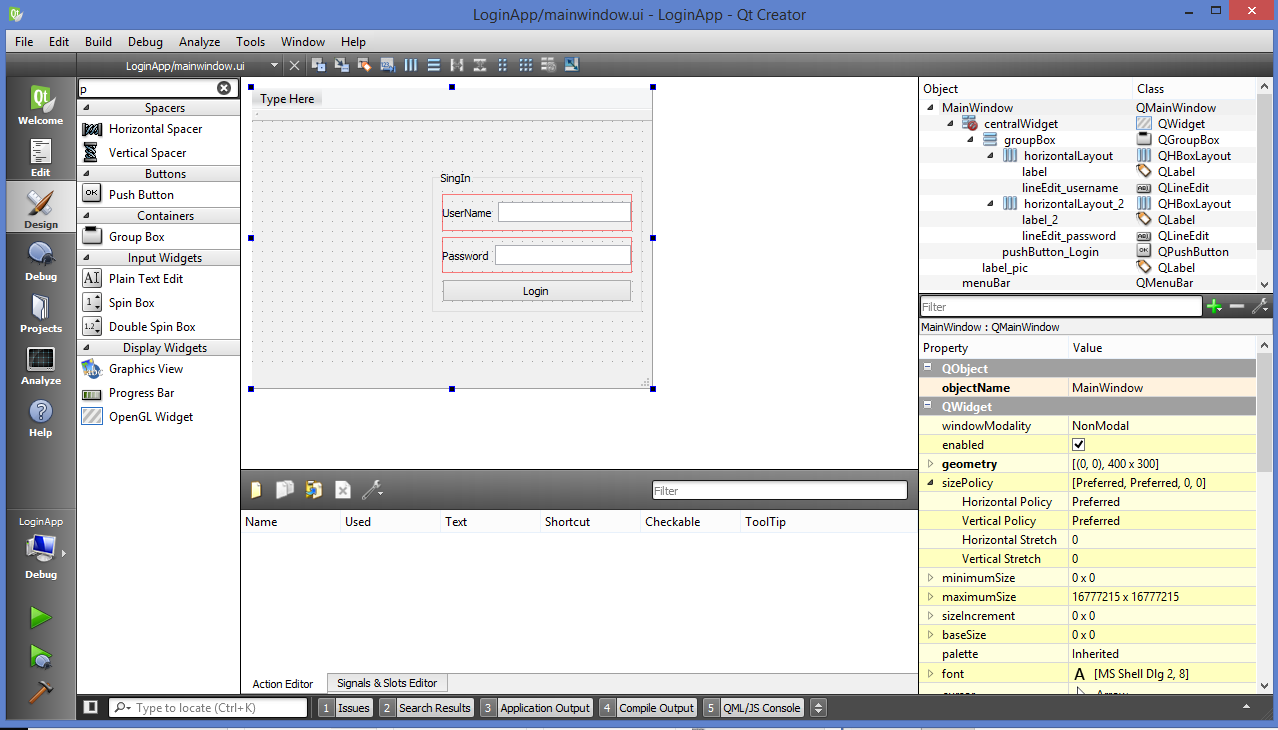
Task: Run the LoginApp with the green play icon
Action: click(40, 617)
